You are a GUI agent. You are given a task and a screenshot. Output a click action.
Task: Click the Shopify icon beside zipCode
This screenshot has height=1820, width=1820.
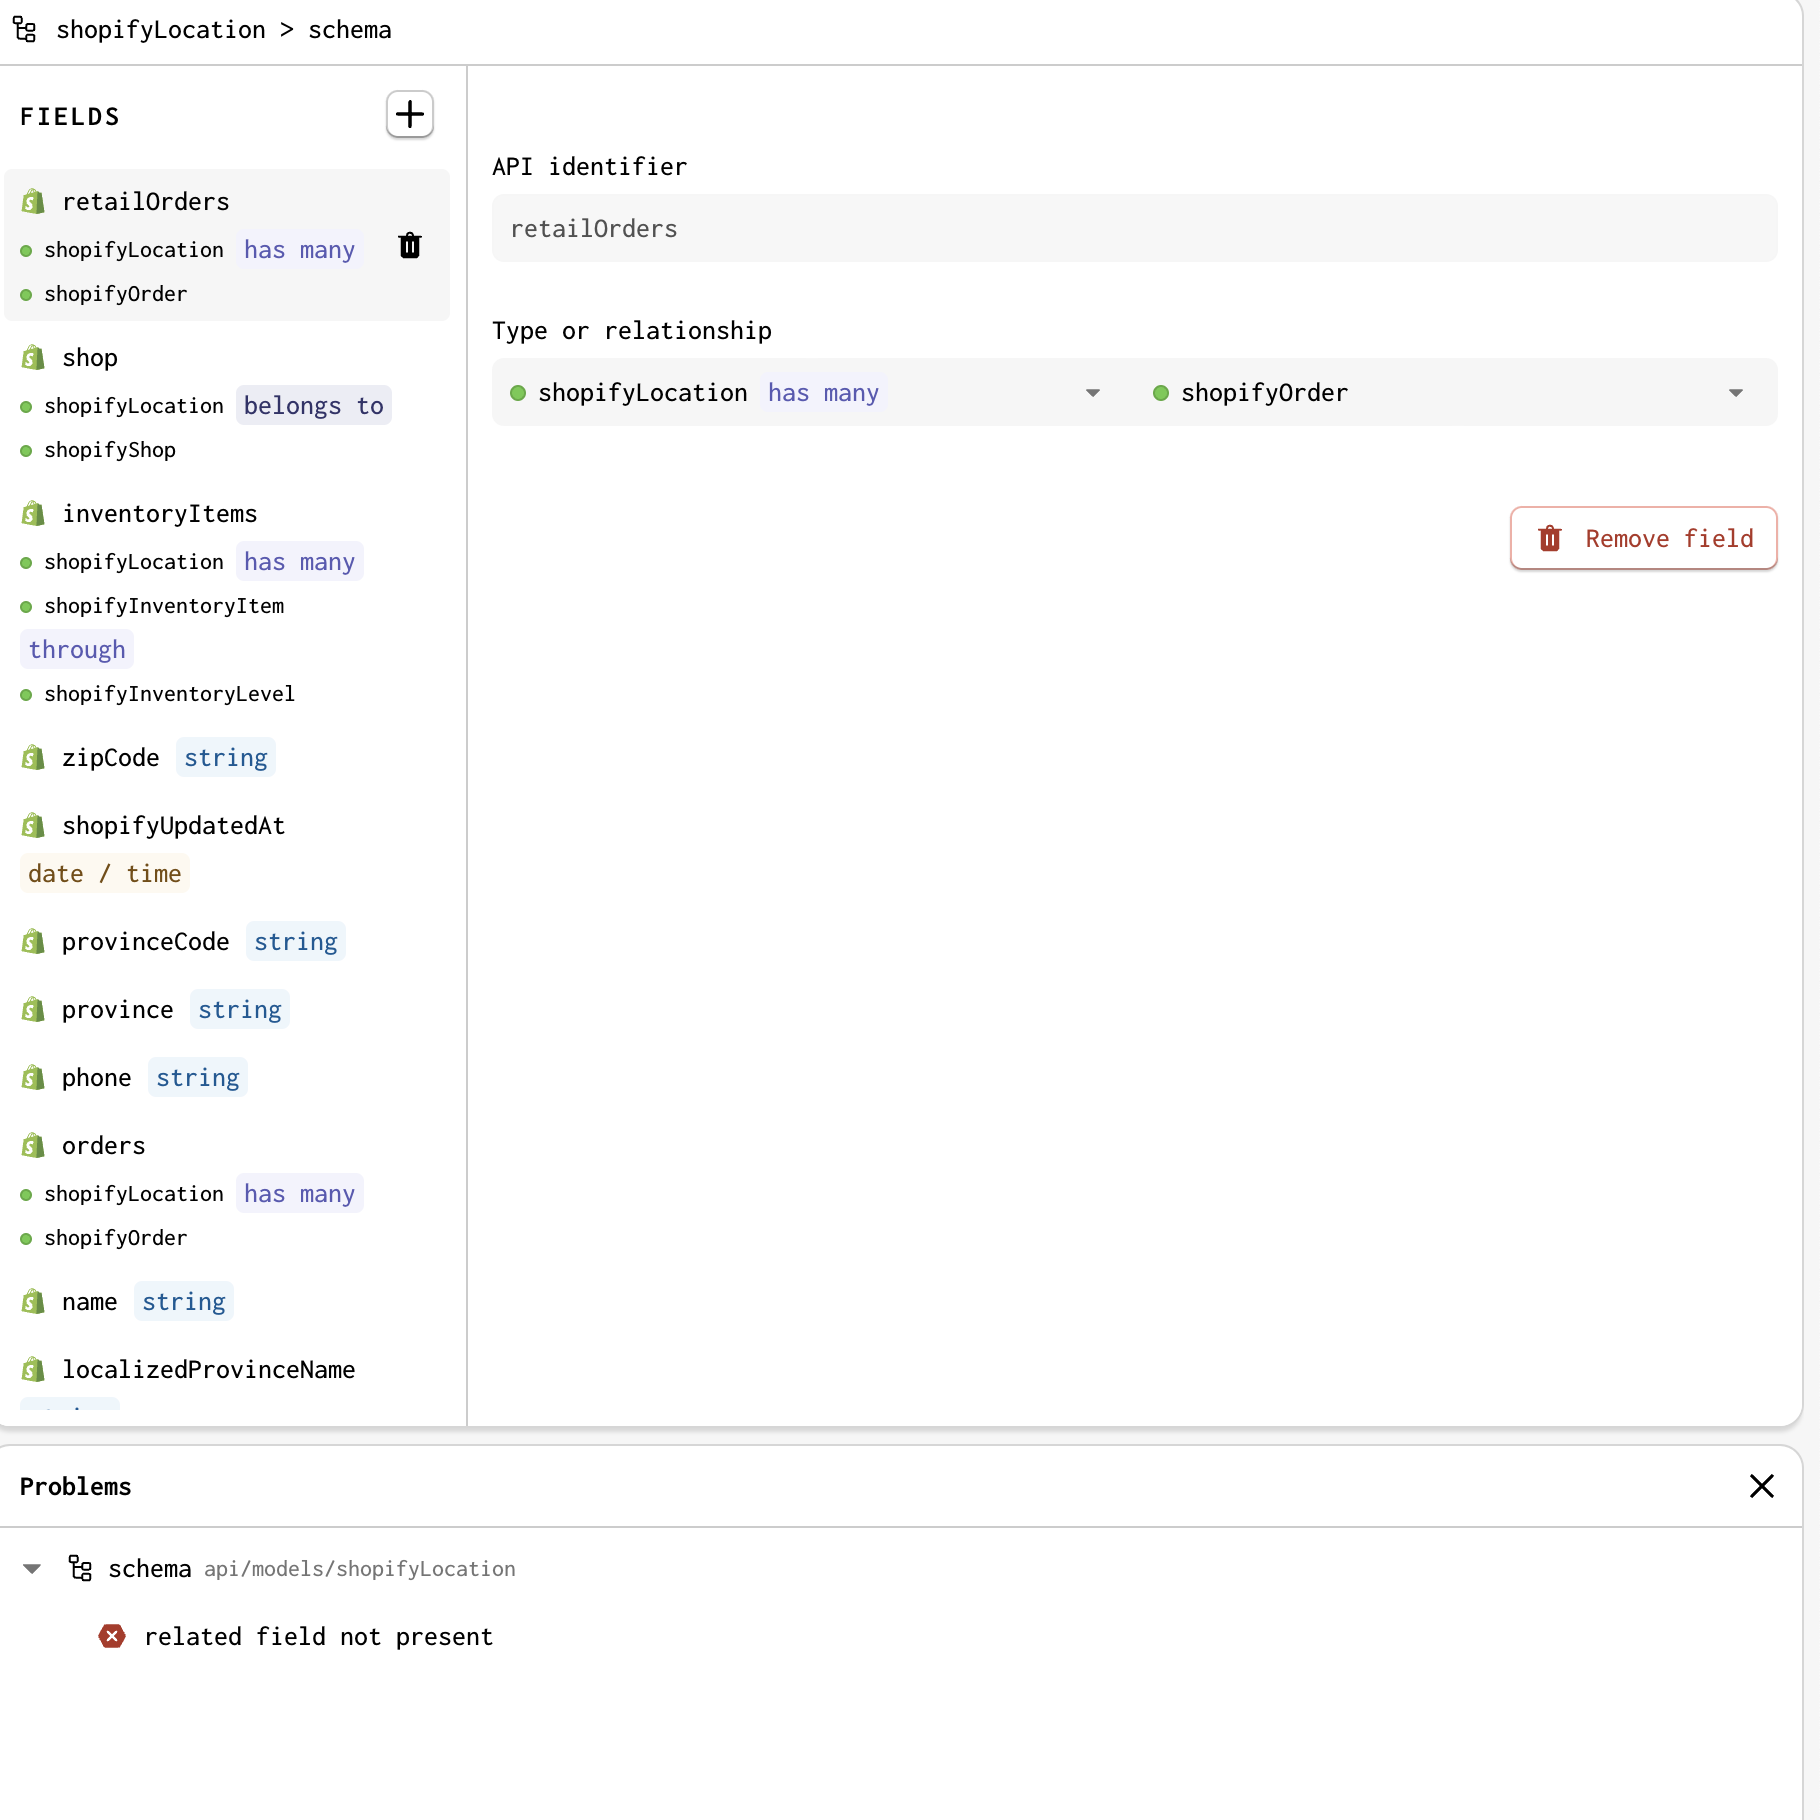coord(33,757)
